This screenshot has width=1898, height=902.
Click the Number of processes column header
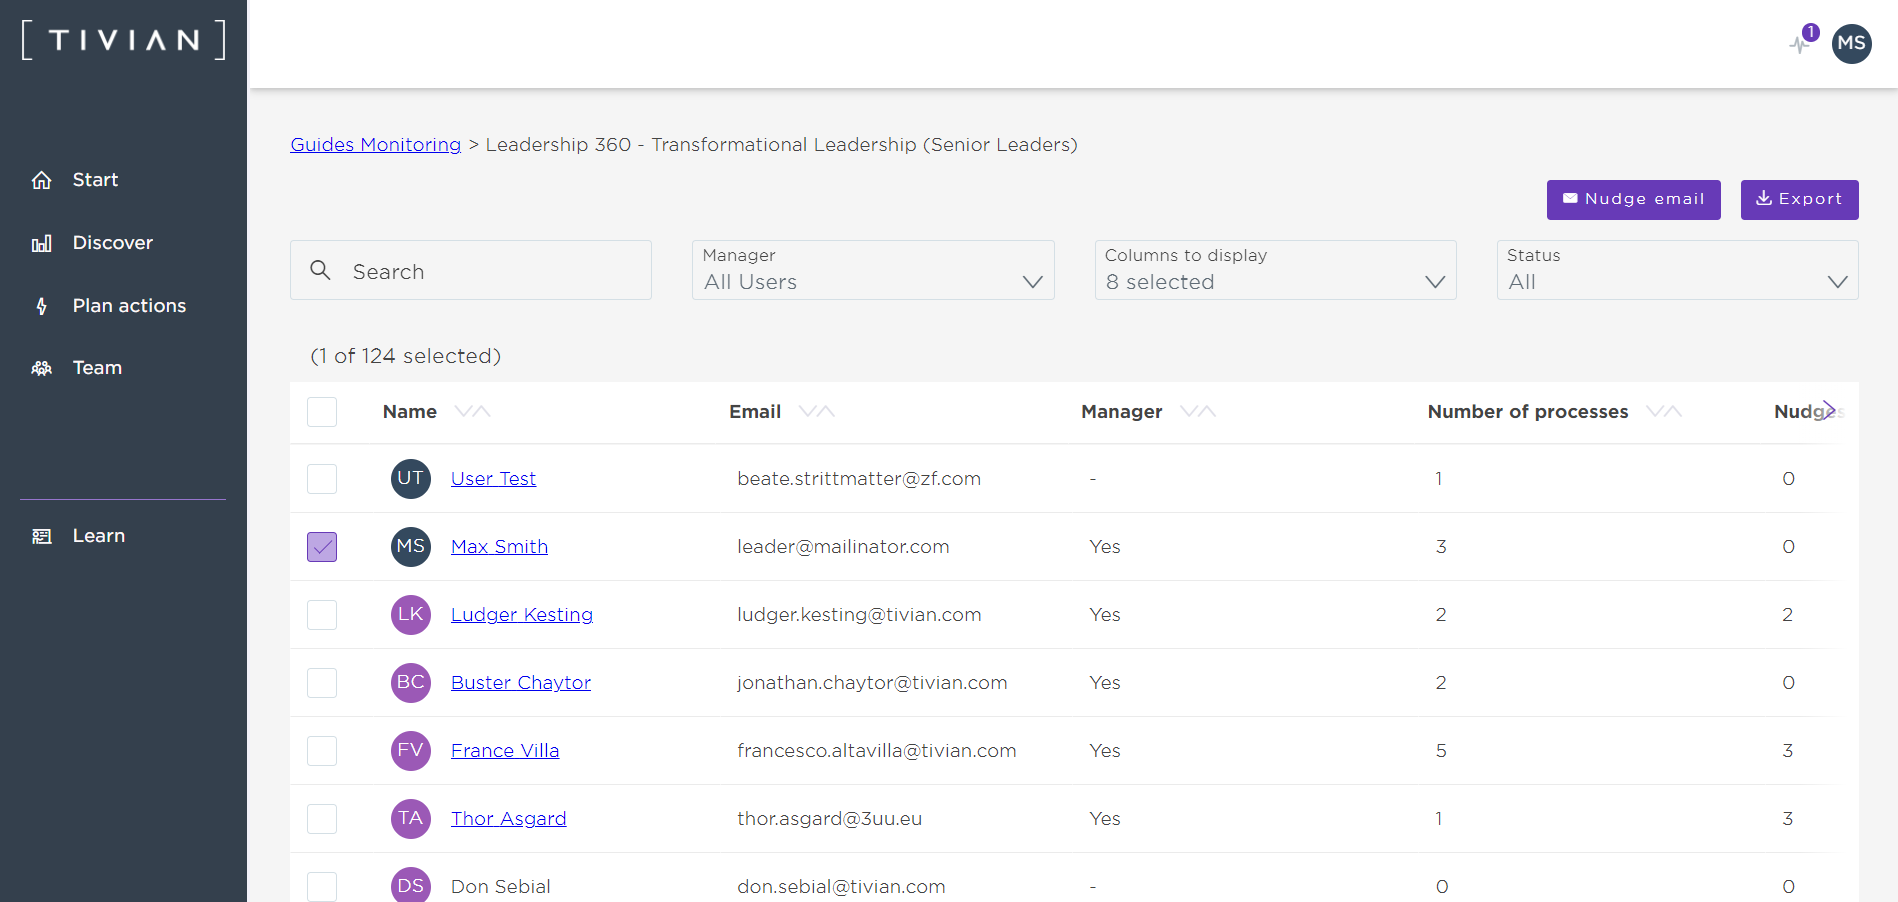[x=1527, y=412]
